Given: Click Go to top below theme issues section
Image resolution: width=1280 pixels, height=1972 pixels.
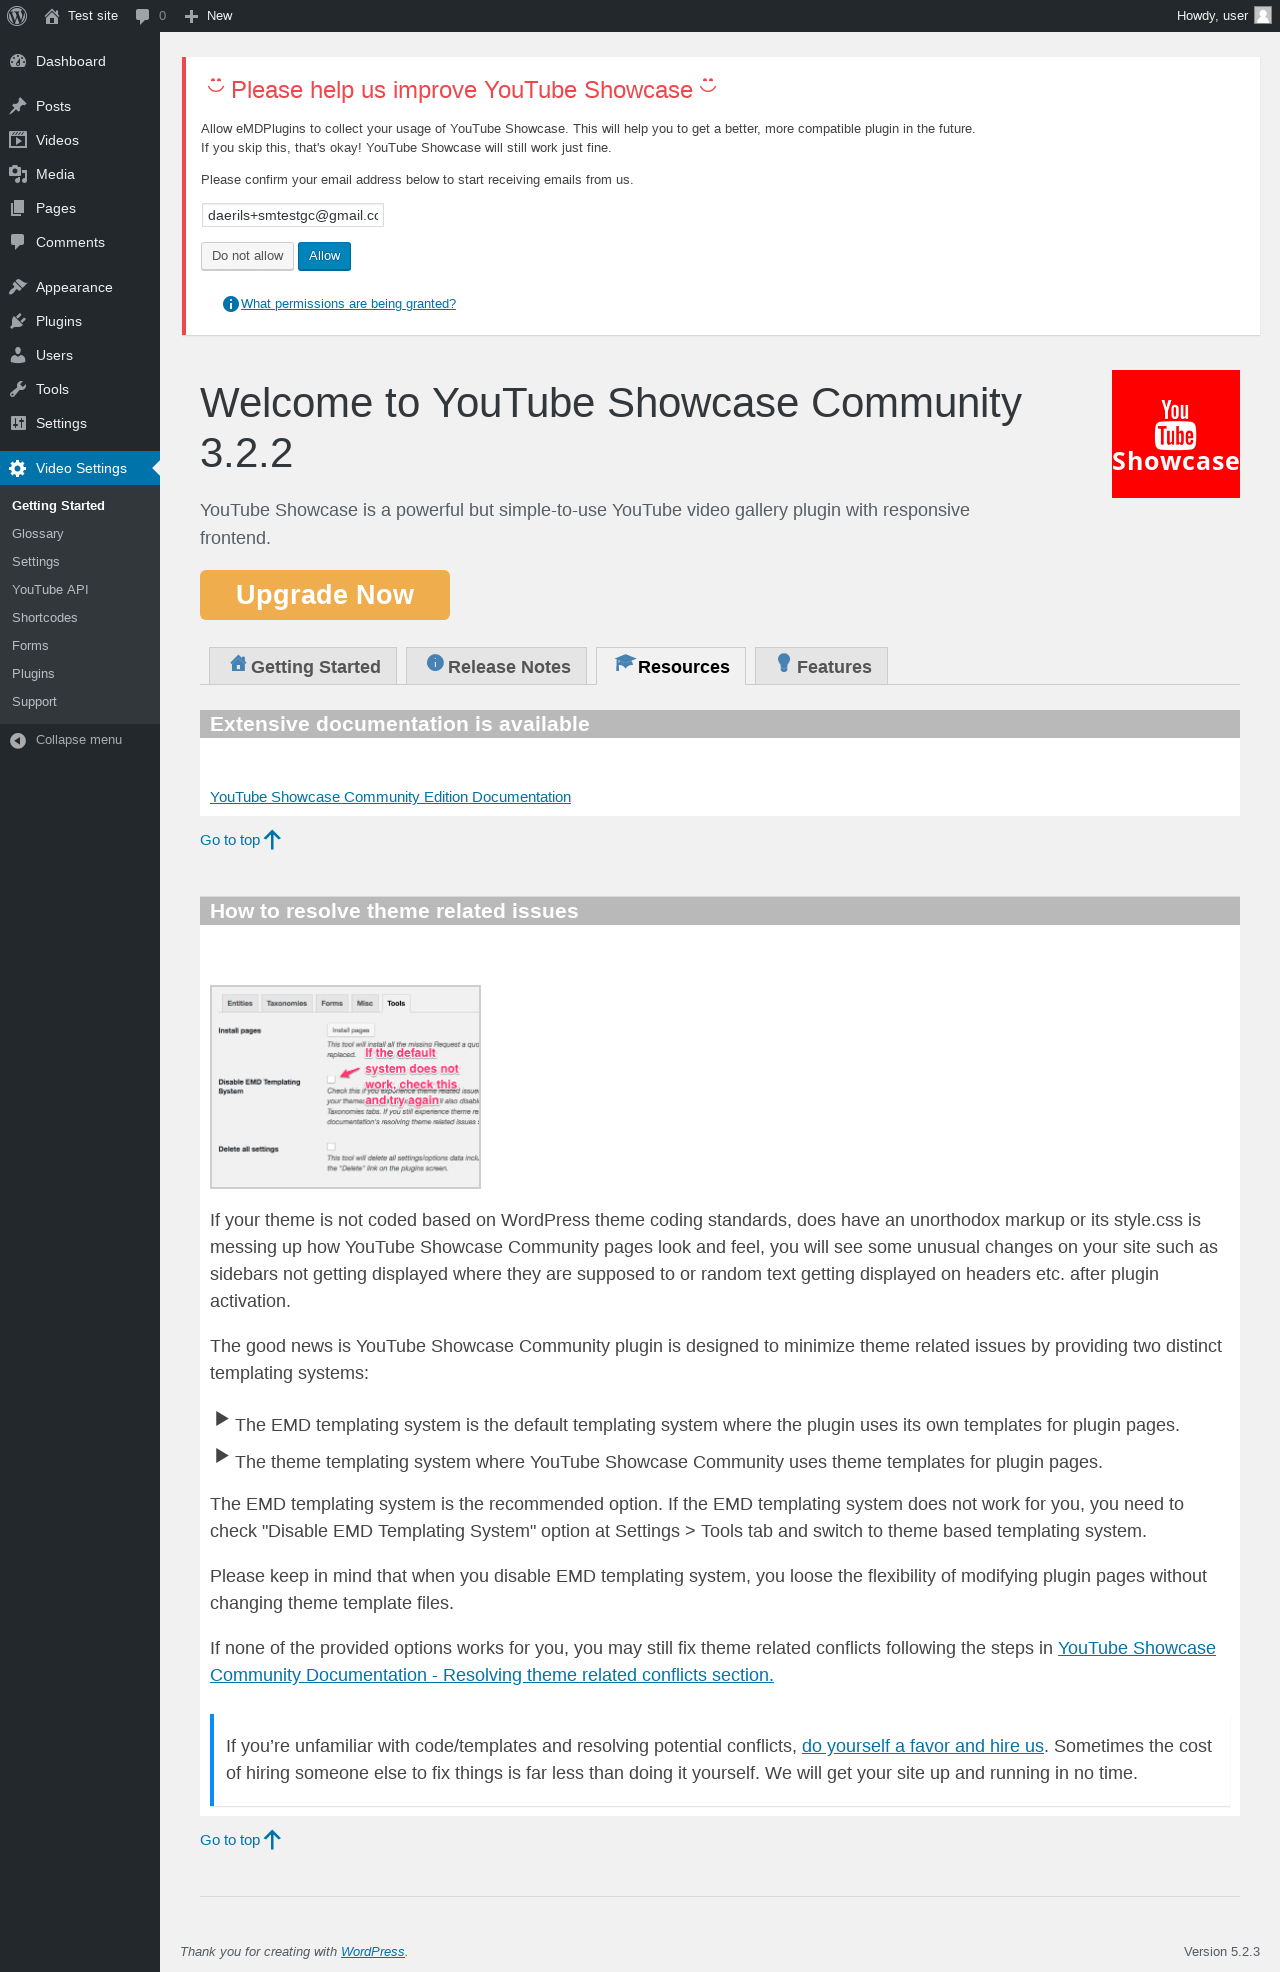Looking at the screenshot, I should tap(230, 1840).
